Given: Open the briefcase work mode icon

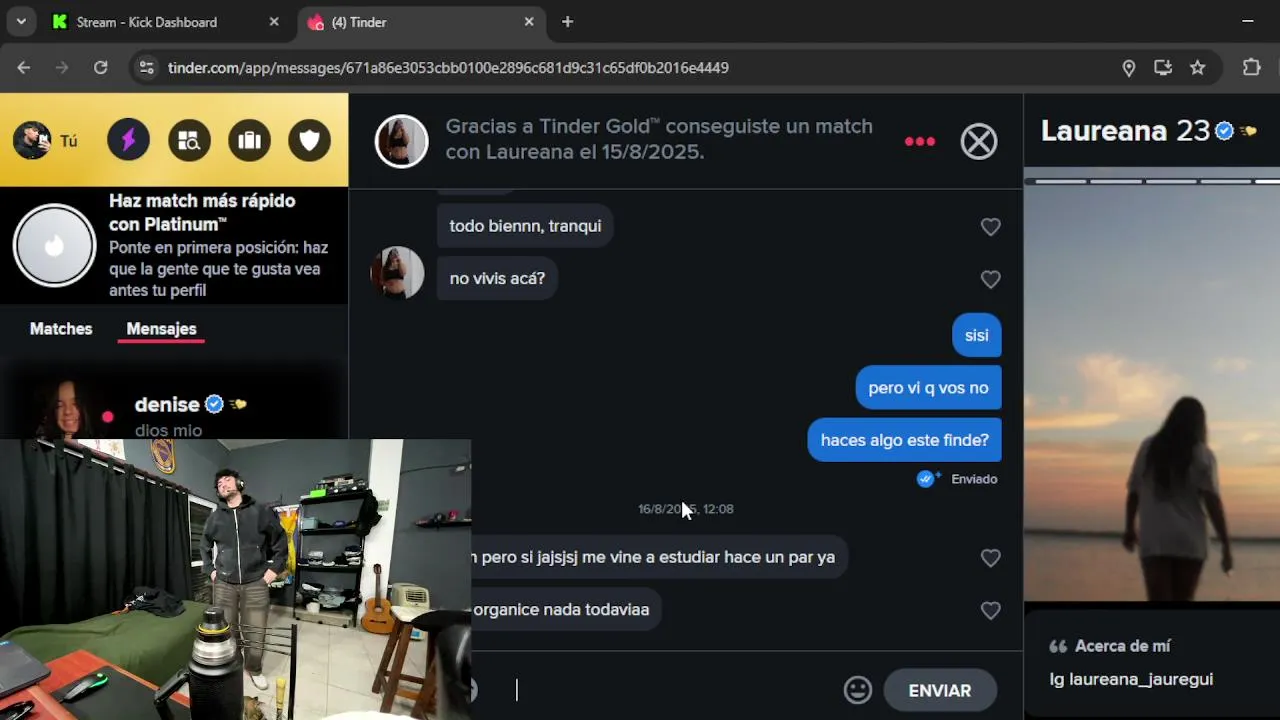Looking at the screenshot, I should tap(249, 140).
